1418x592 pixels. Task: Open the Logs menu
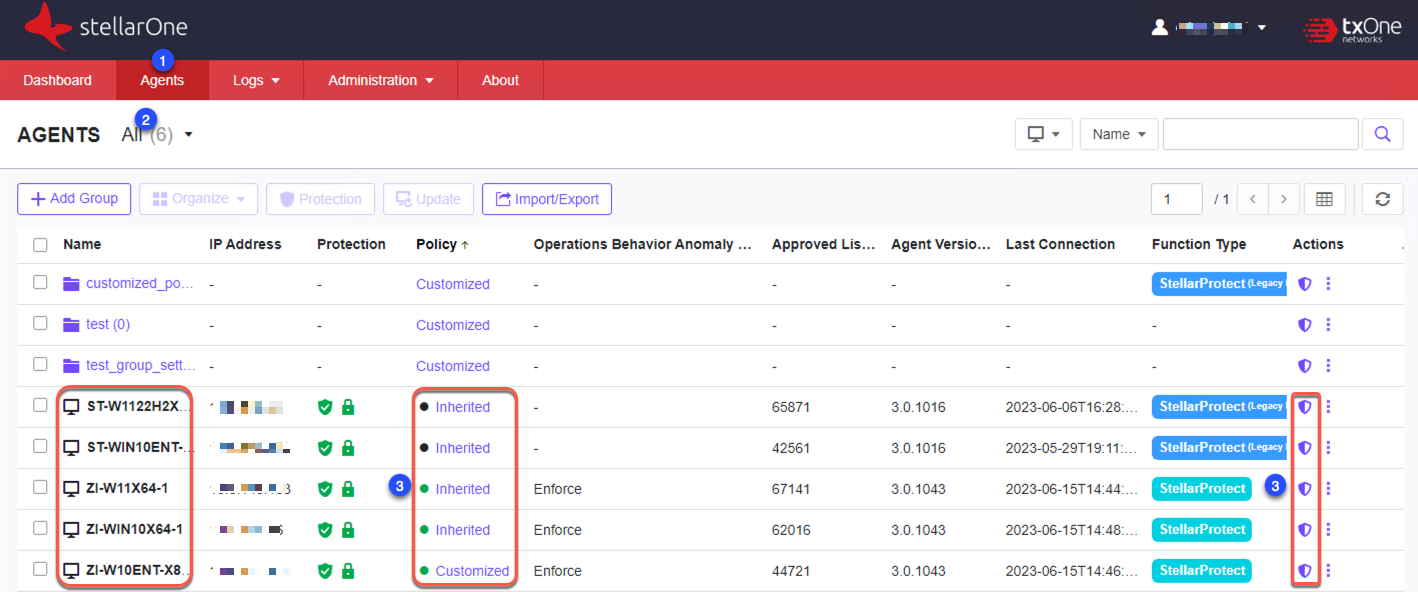255,80
